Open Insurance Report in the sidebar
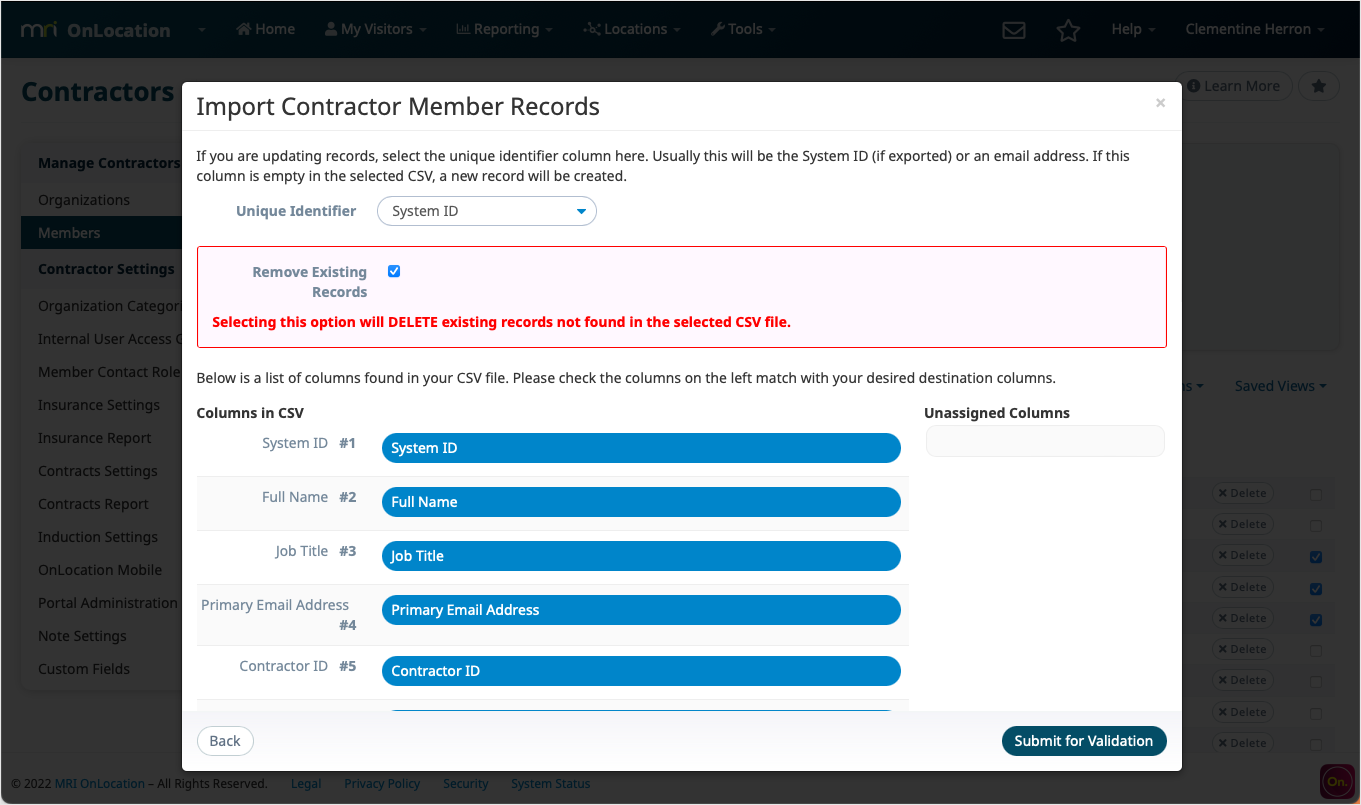 point(95,438)
